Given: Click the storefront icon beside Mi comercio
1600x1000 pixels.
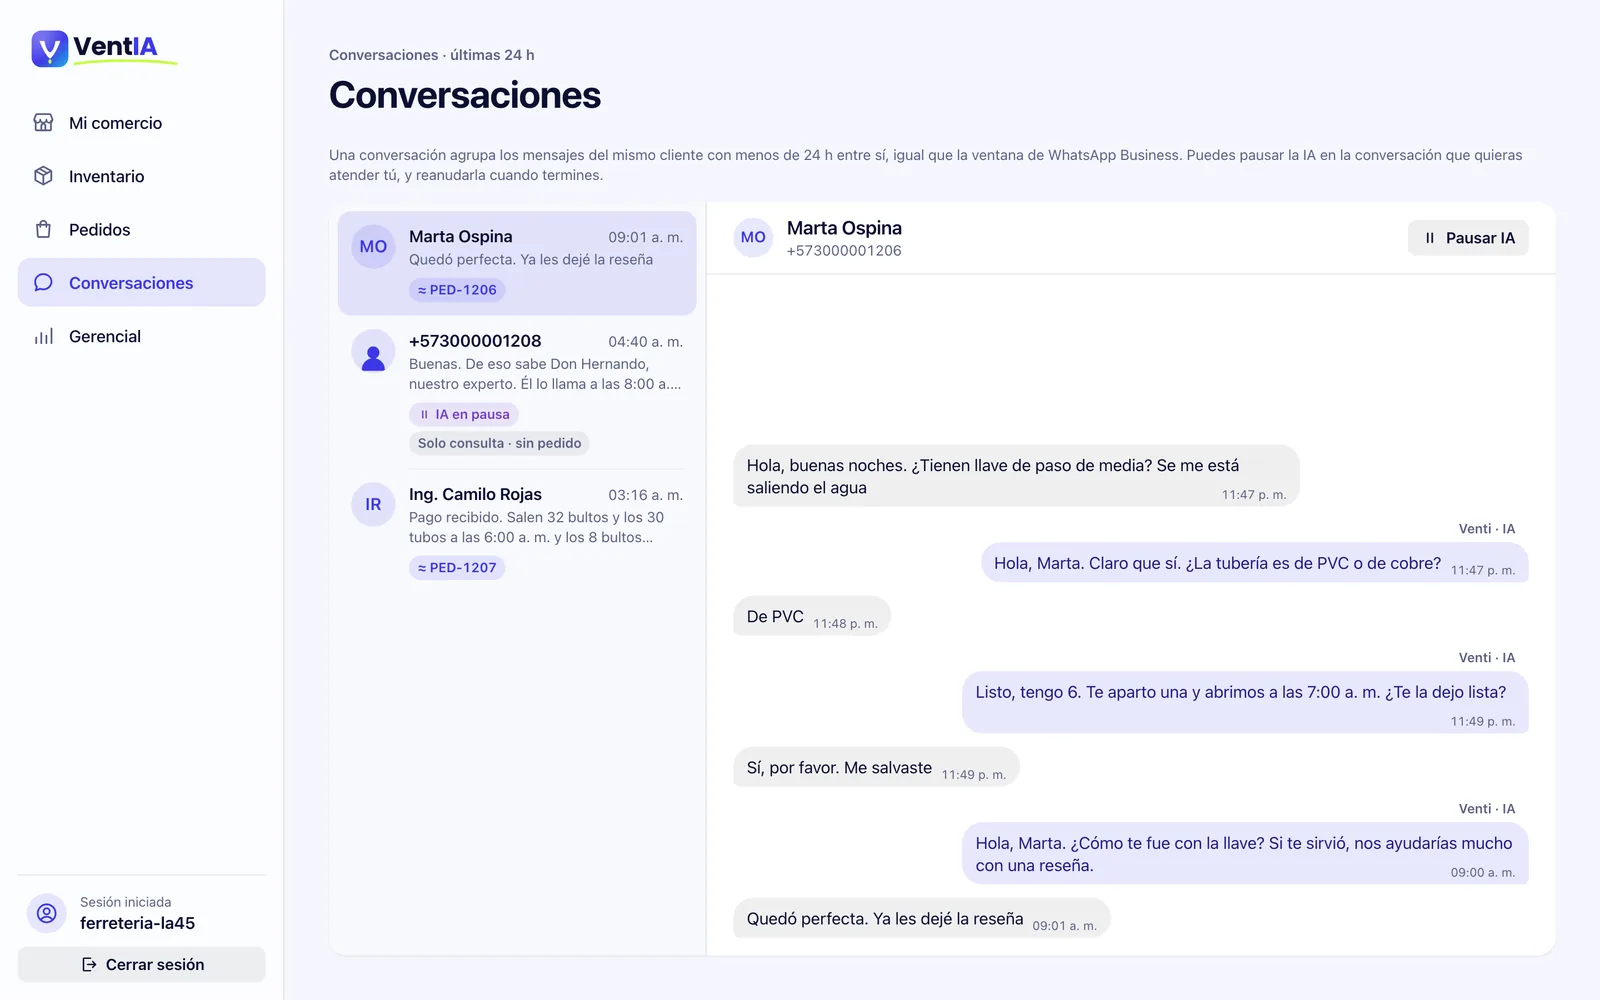Looking at the screenshot, I should tap(43, 123).
